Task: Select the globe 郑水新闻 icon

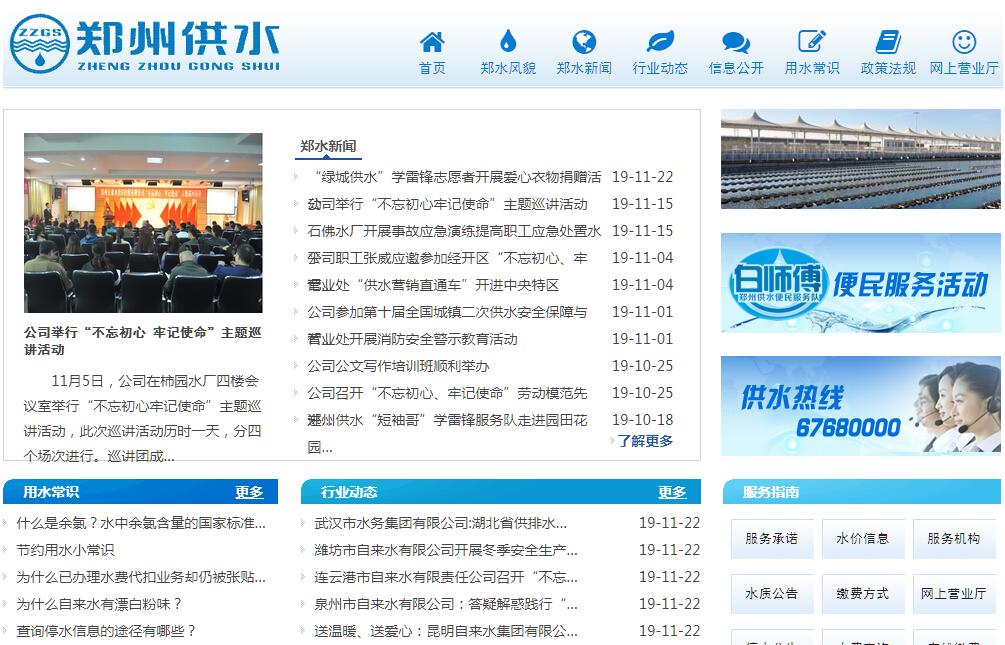Action: tap(584, 42)
